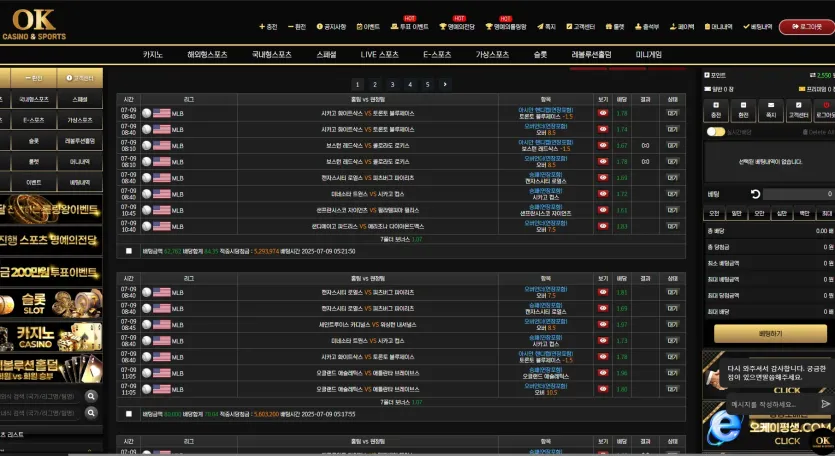
Task: Go to page 3 of bet list
Action: [392, 84]
